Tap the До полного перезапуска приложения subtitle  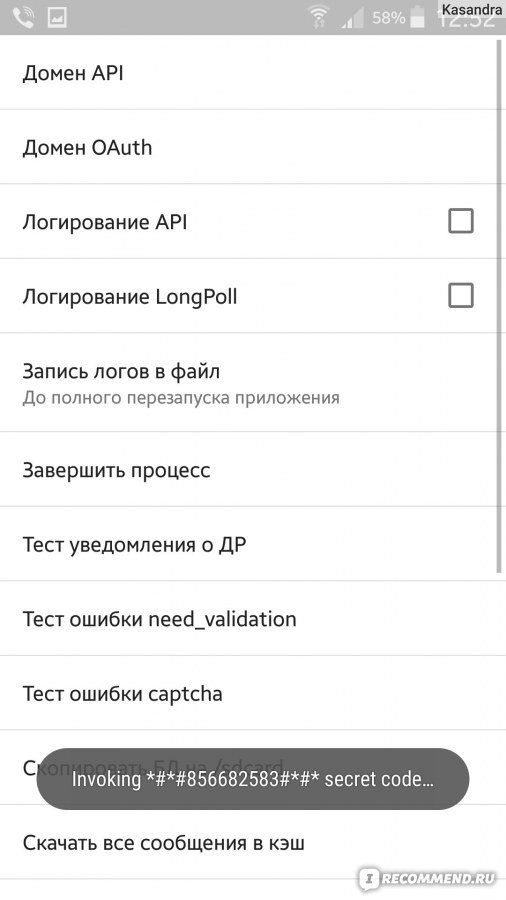(181, 398)
